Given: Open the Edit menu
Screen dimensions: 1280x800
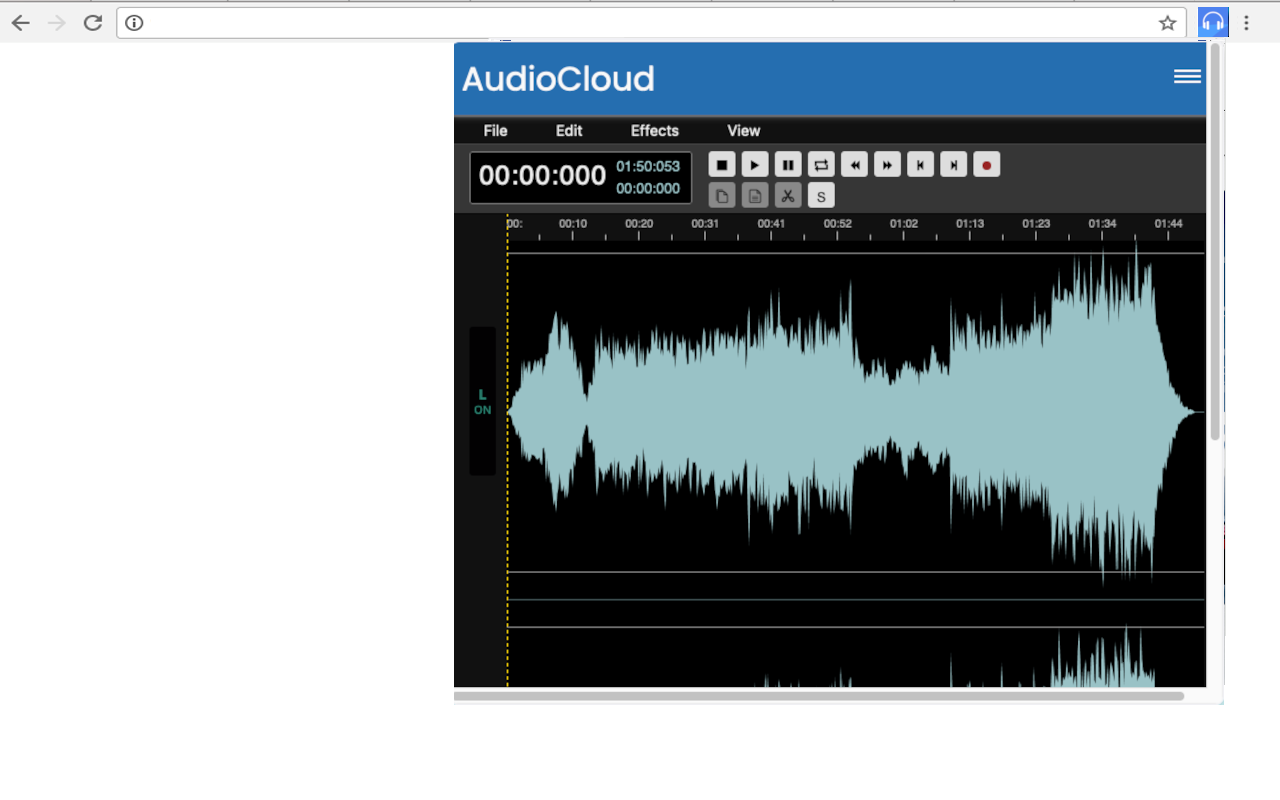Looking at the screenshot, I should click(x=568, y=130).
